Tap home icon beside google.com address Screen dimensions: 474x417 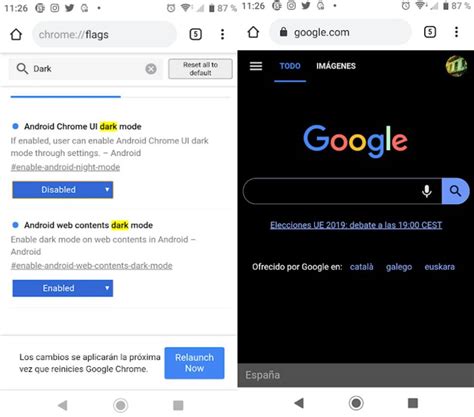(x=253, y=32)
